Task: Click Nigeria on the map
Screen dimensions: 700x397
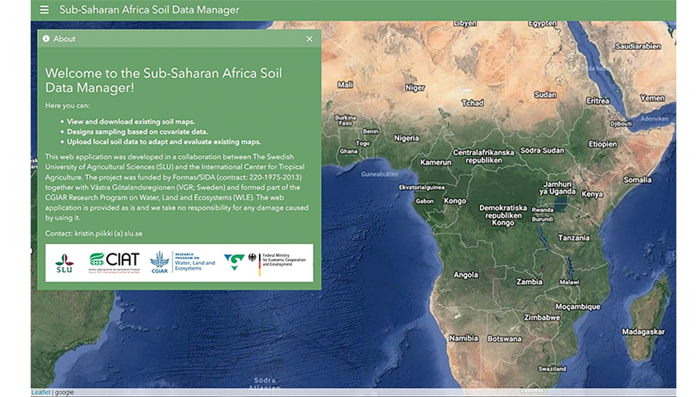Action: [x=406, y=138]
